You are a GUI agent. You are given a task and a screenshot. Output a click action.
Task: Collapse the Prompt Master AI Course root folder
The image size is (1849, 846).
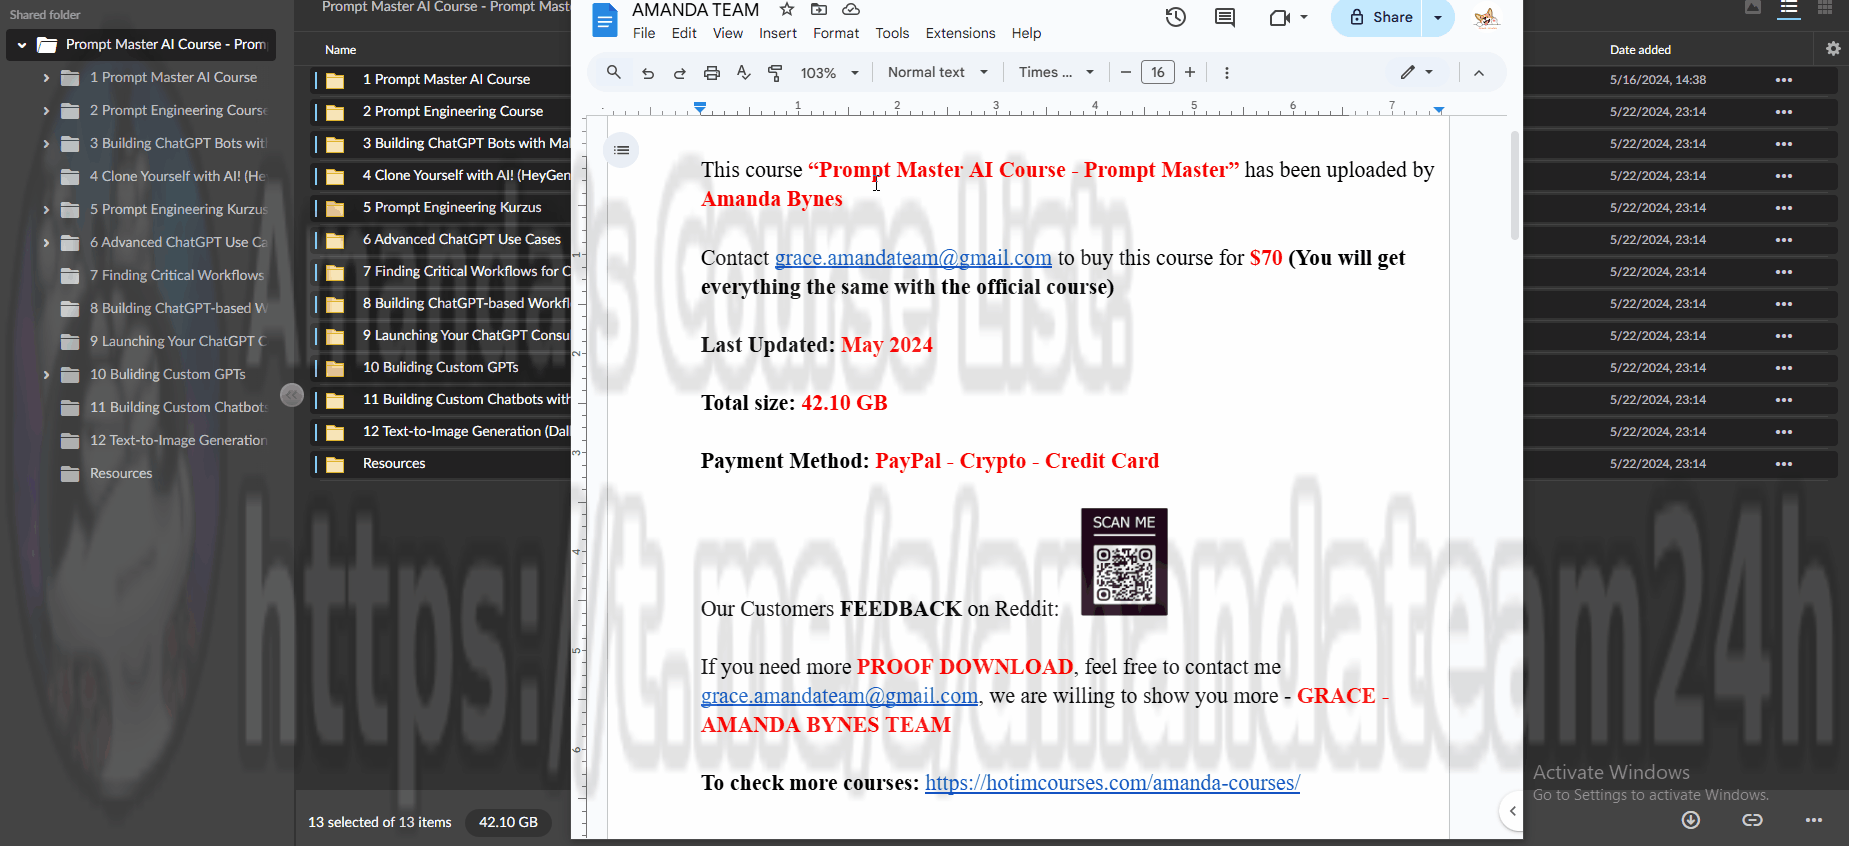pos(22,45)
